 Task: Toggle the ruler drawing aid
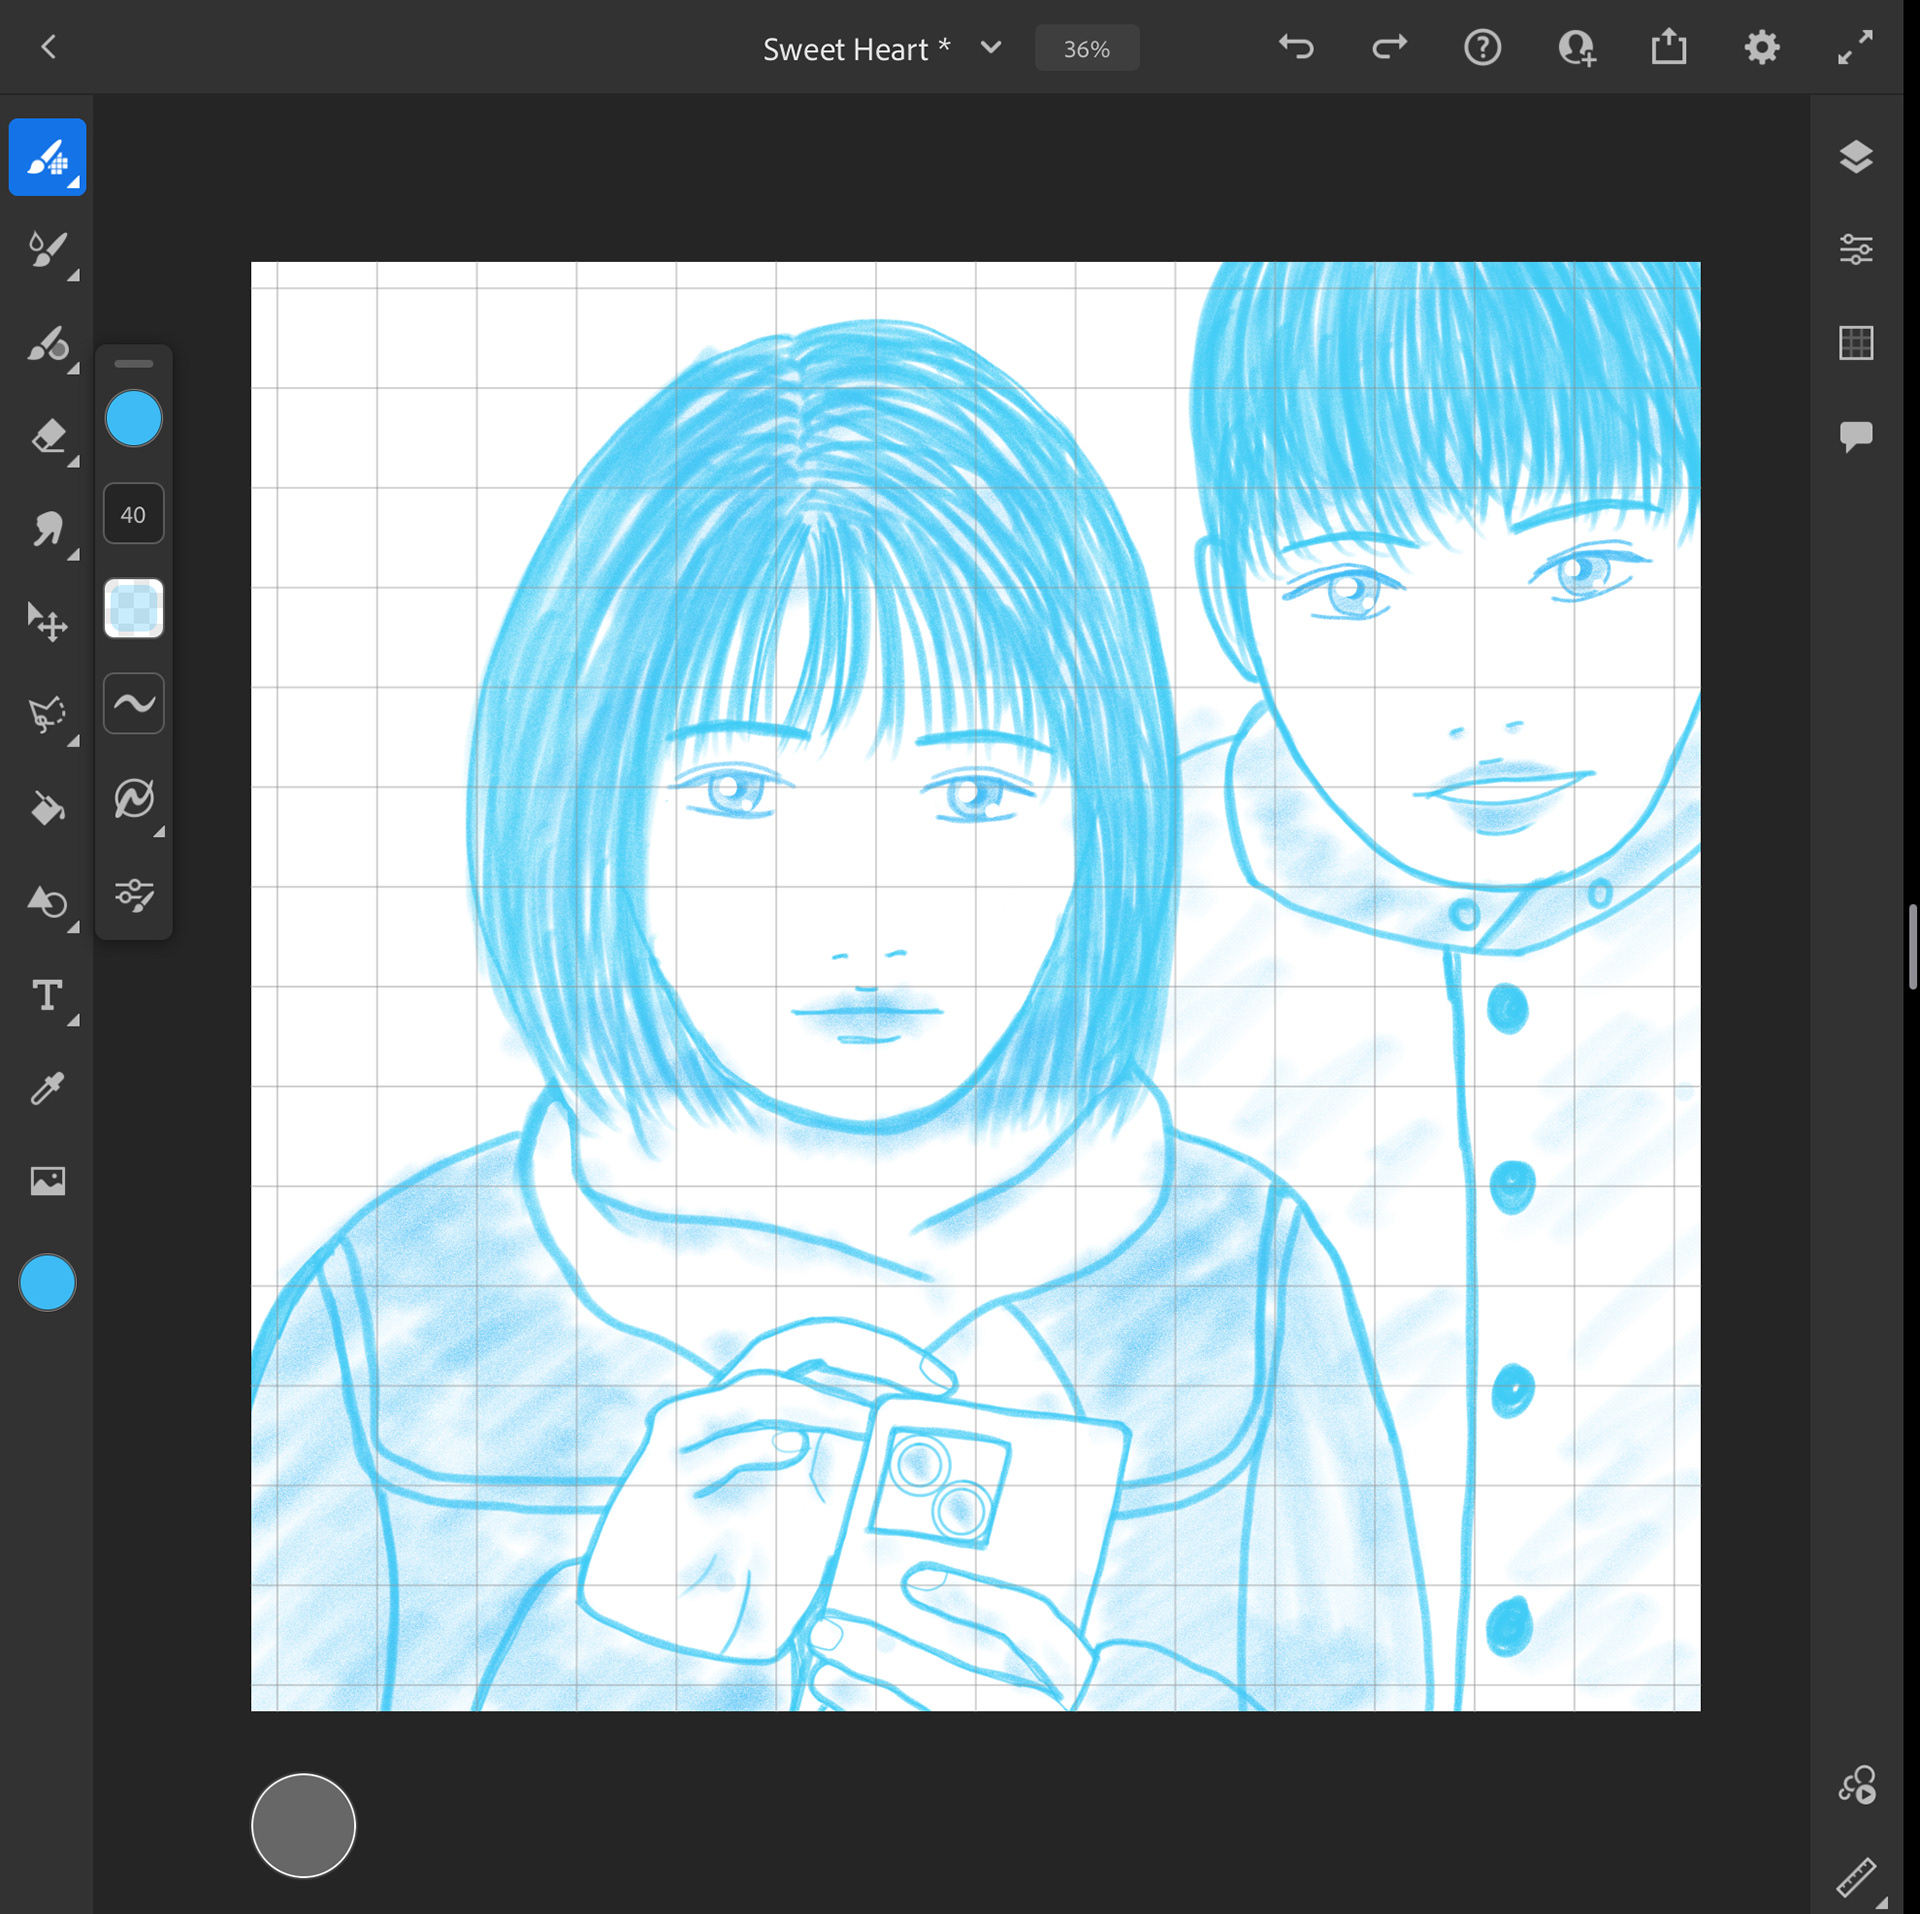(x=1855, y=1877)
